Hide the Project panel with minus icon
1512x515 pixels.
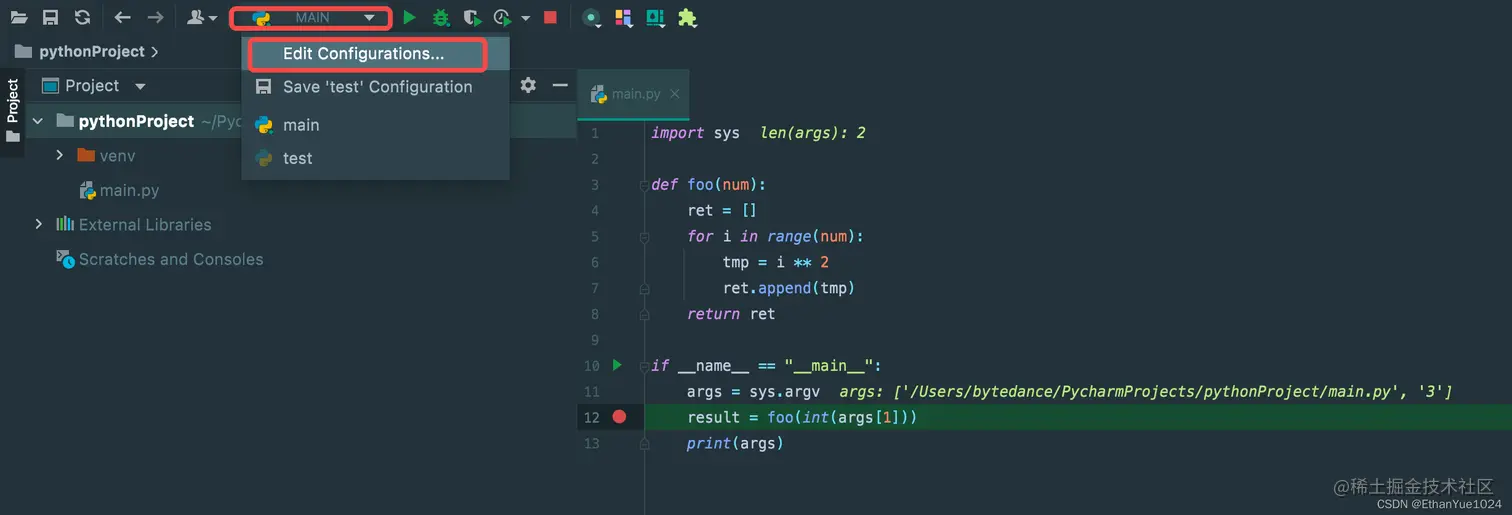(560, 86)
